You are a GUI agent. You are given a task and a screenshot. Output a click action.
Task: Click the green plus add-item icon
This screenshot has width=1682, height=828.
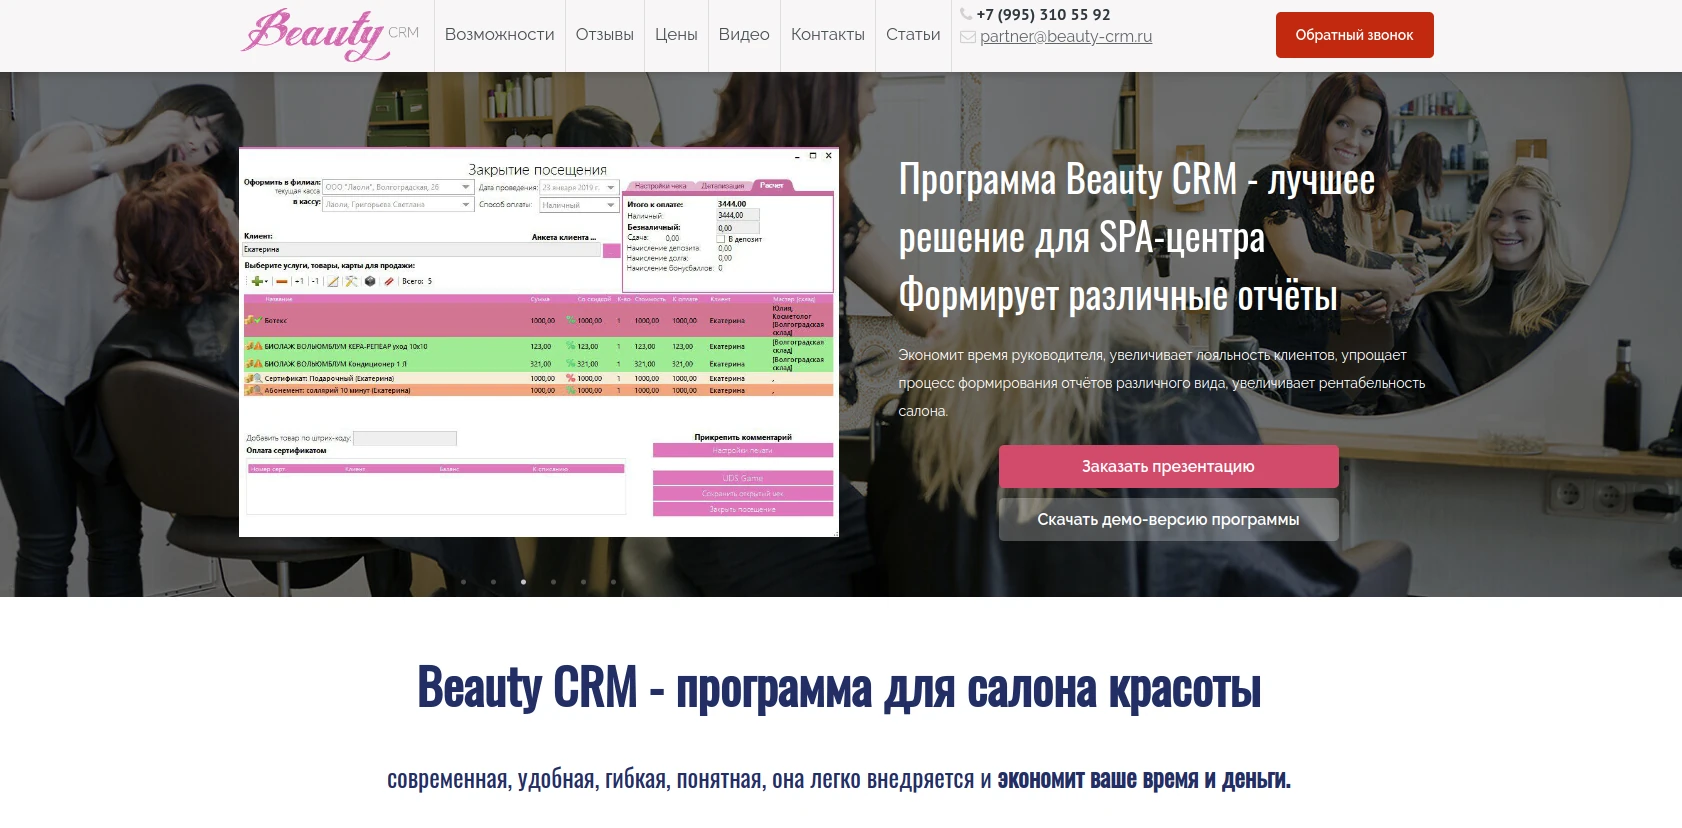(x=257, y=281)
